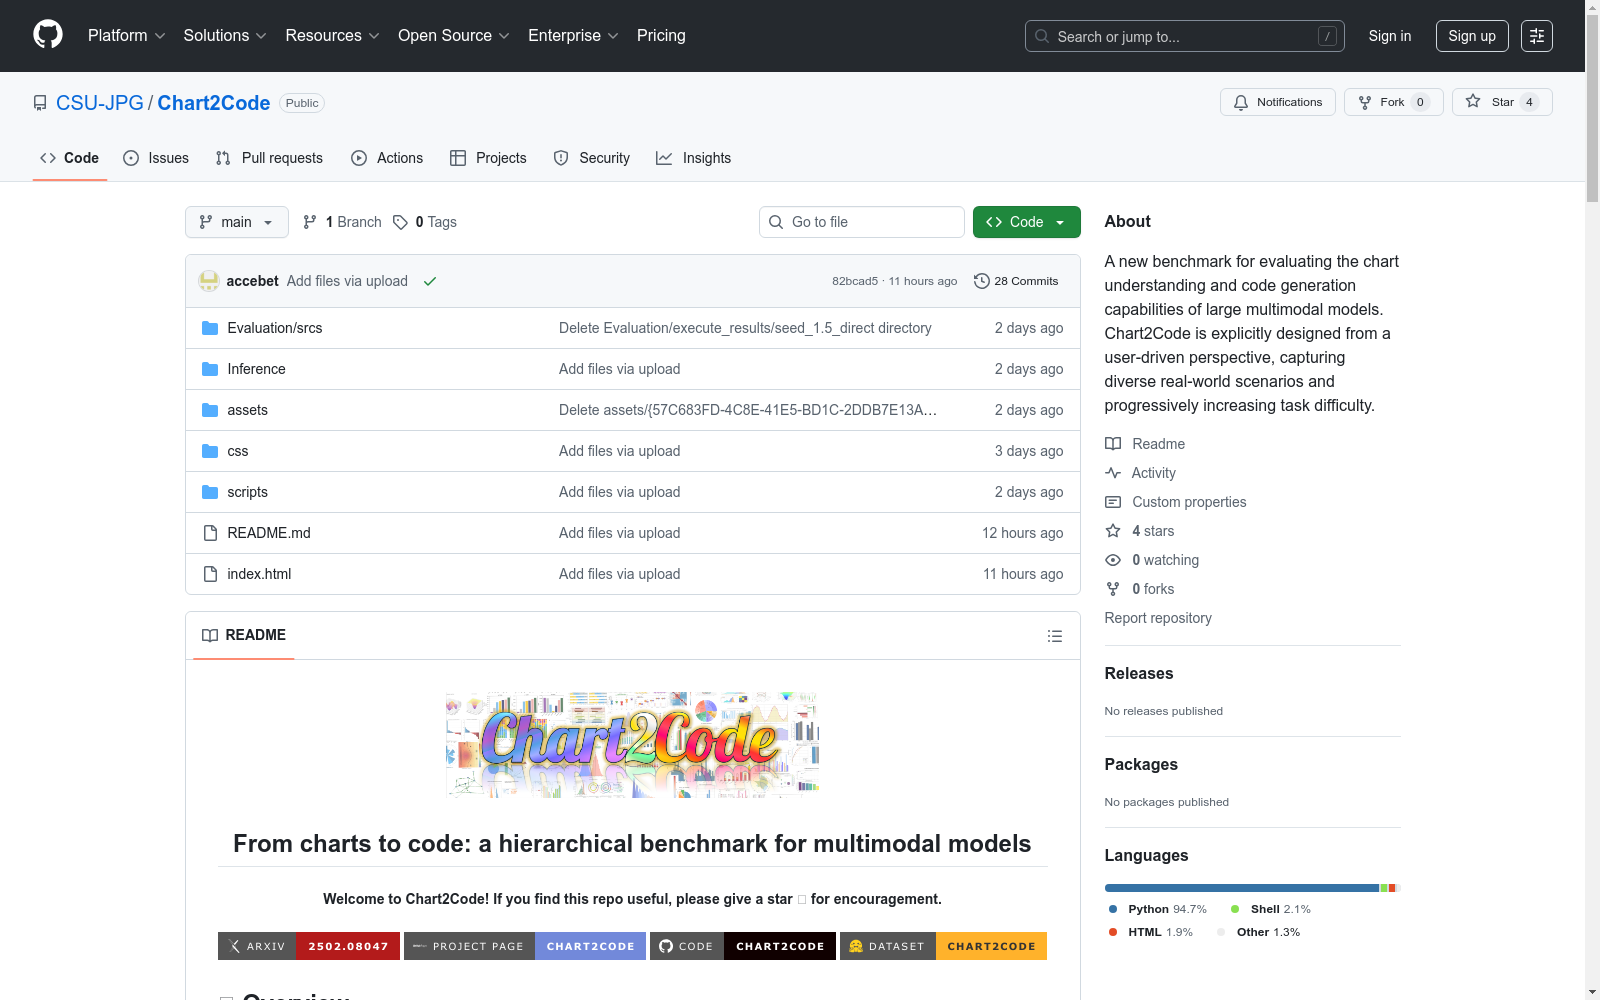Image resolution: width=1600 pixels, height=1000 pixels.
Task: Expand the Open Source menu
Action: (454, 36)
